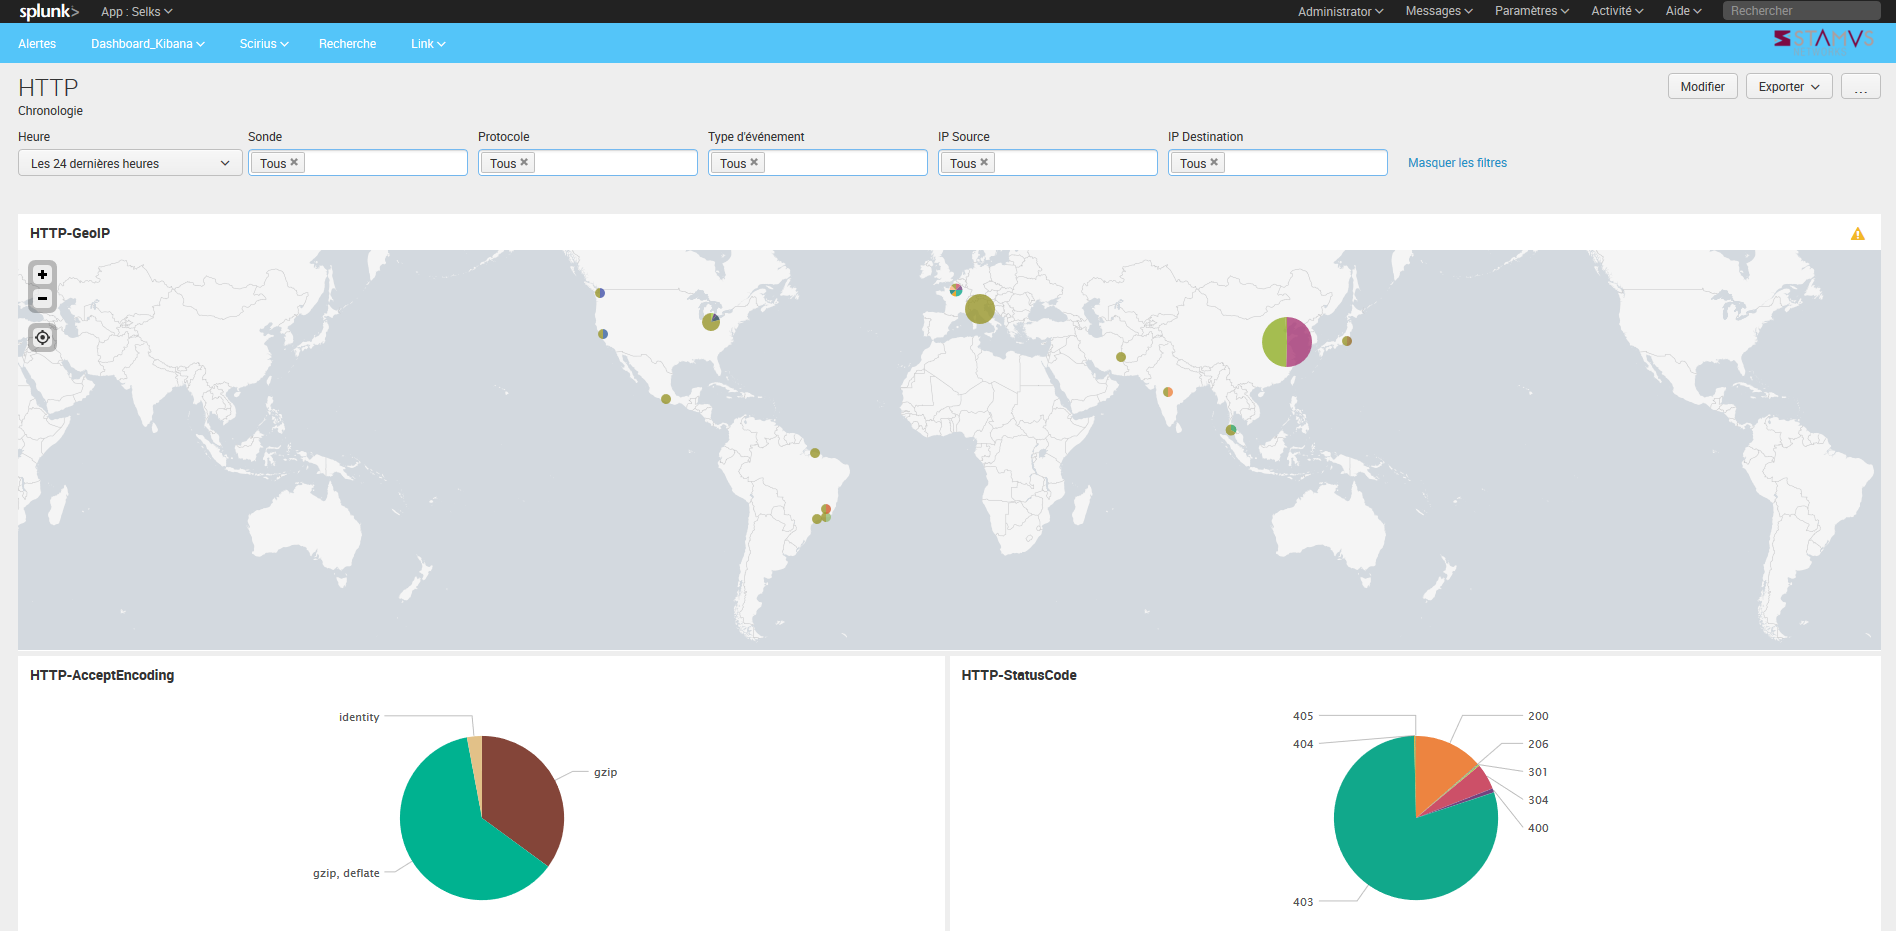Click the 200 status code label

(x=1538, y=716)
